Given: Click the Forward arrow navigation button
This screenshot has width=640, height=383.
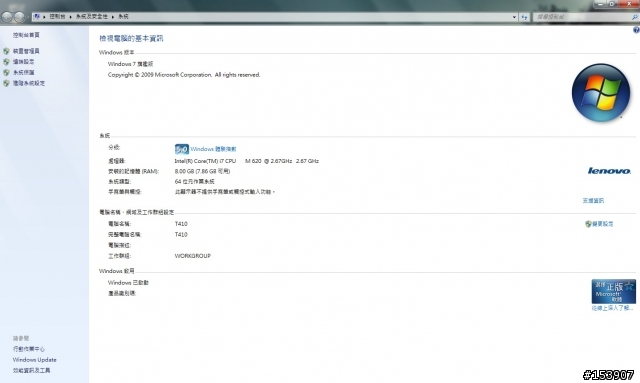Looking at the screenshot, I should tap(19, 17).
